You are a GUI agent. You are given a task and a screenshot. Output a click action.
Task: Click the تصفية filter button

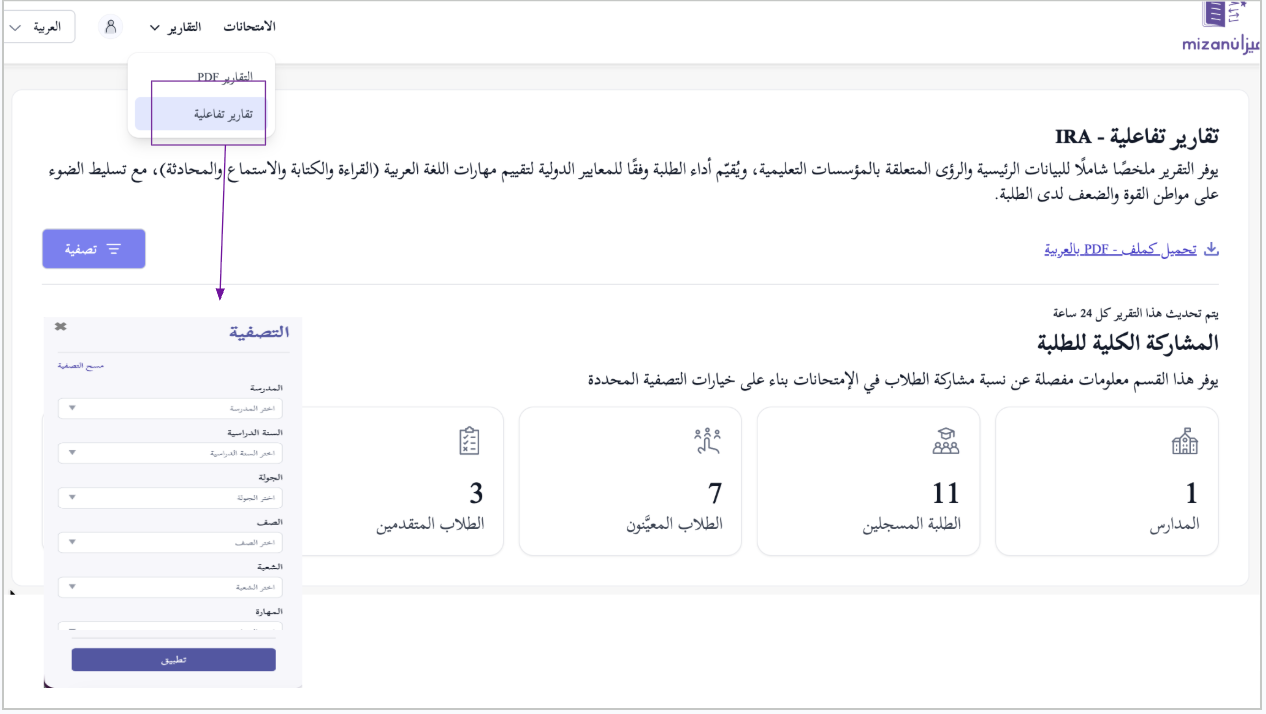coord(94,249)
